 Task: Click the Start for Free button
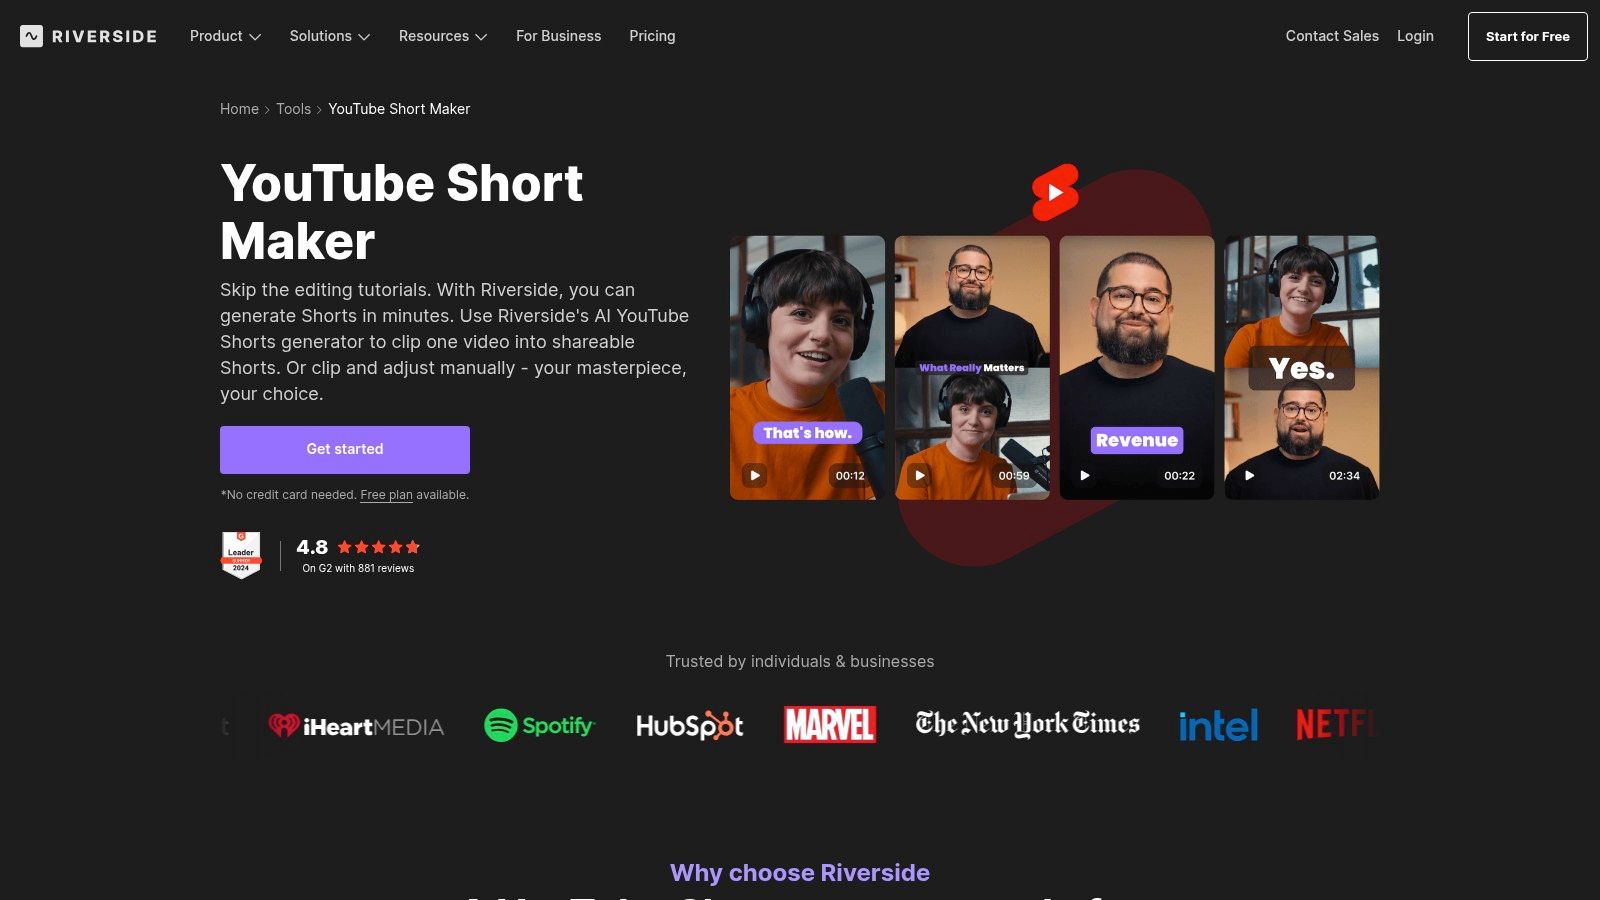(x=1527, y=36)
